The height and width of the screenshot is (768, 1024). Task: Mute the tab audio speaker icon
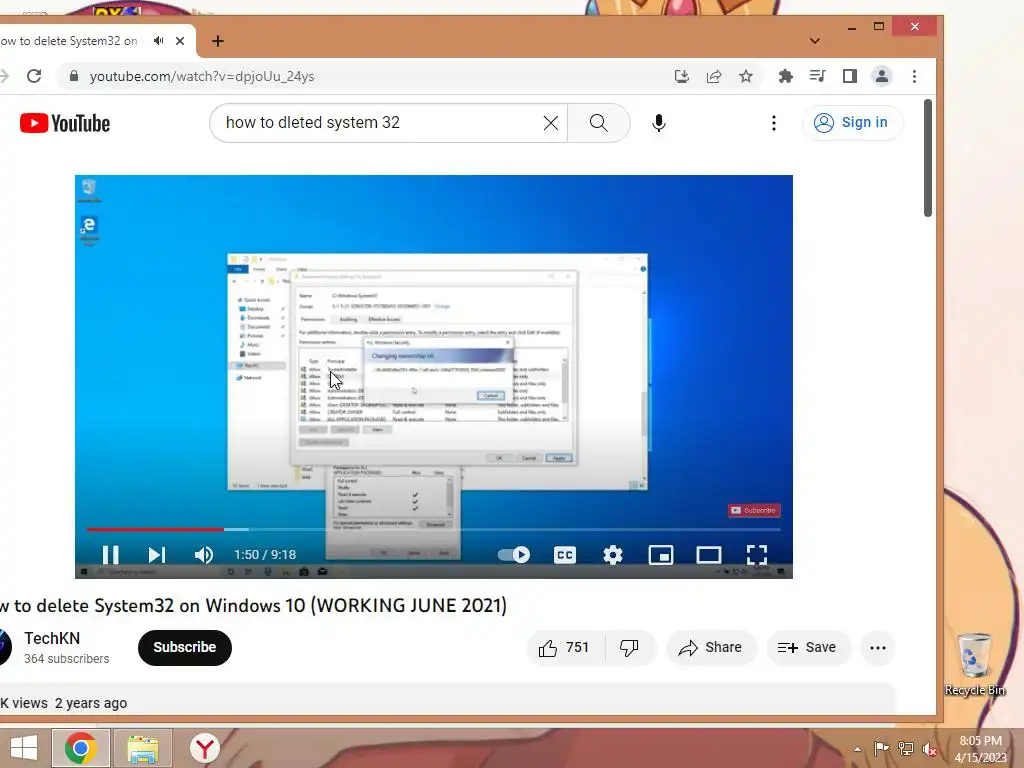[x=158, y=40]
